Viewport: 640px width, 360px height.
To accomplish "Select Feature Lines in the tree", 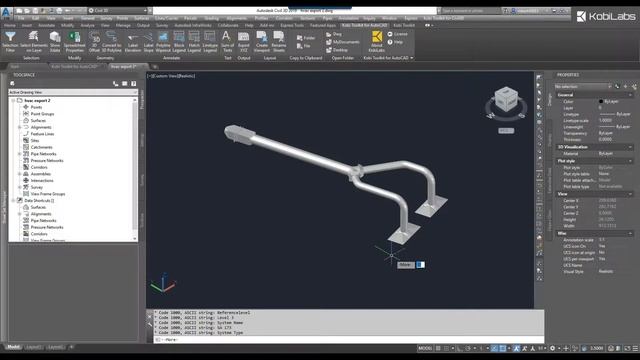I will coord(42,134).
